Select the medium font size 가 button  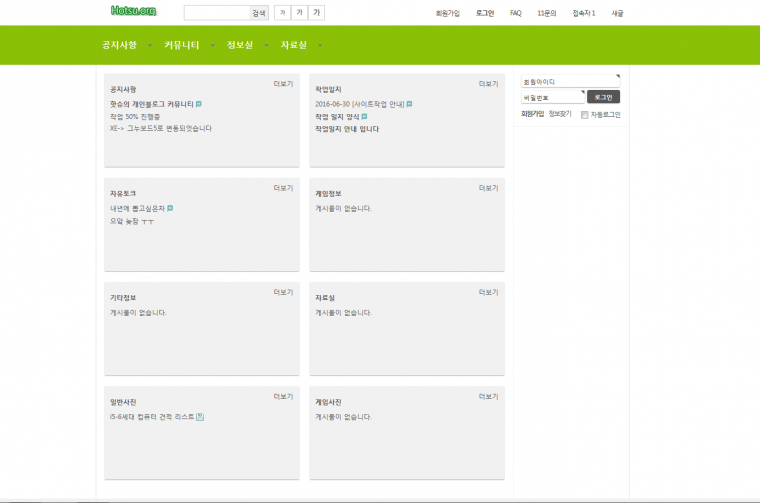299,13
